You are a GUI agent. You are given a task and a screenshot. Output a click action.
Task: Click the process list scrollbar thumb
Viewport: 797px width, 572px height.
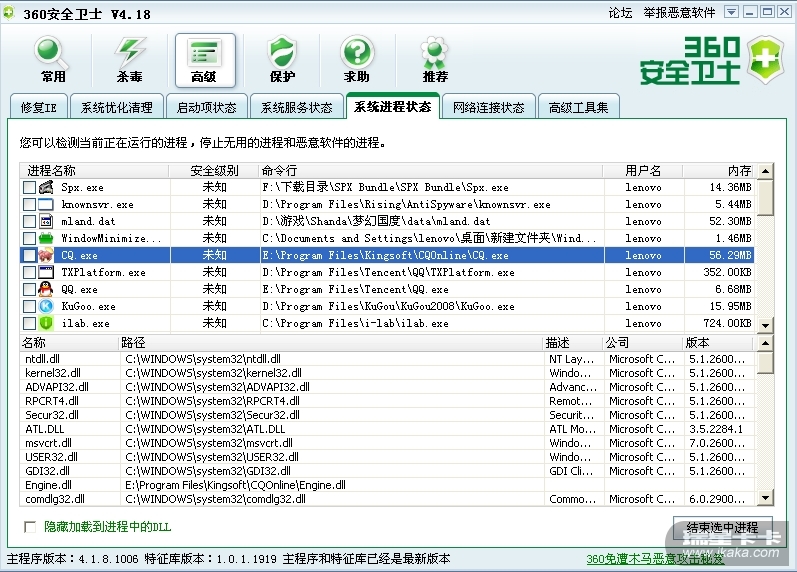pyautogui.click(x=765, y=197)
